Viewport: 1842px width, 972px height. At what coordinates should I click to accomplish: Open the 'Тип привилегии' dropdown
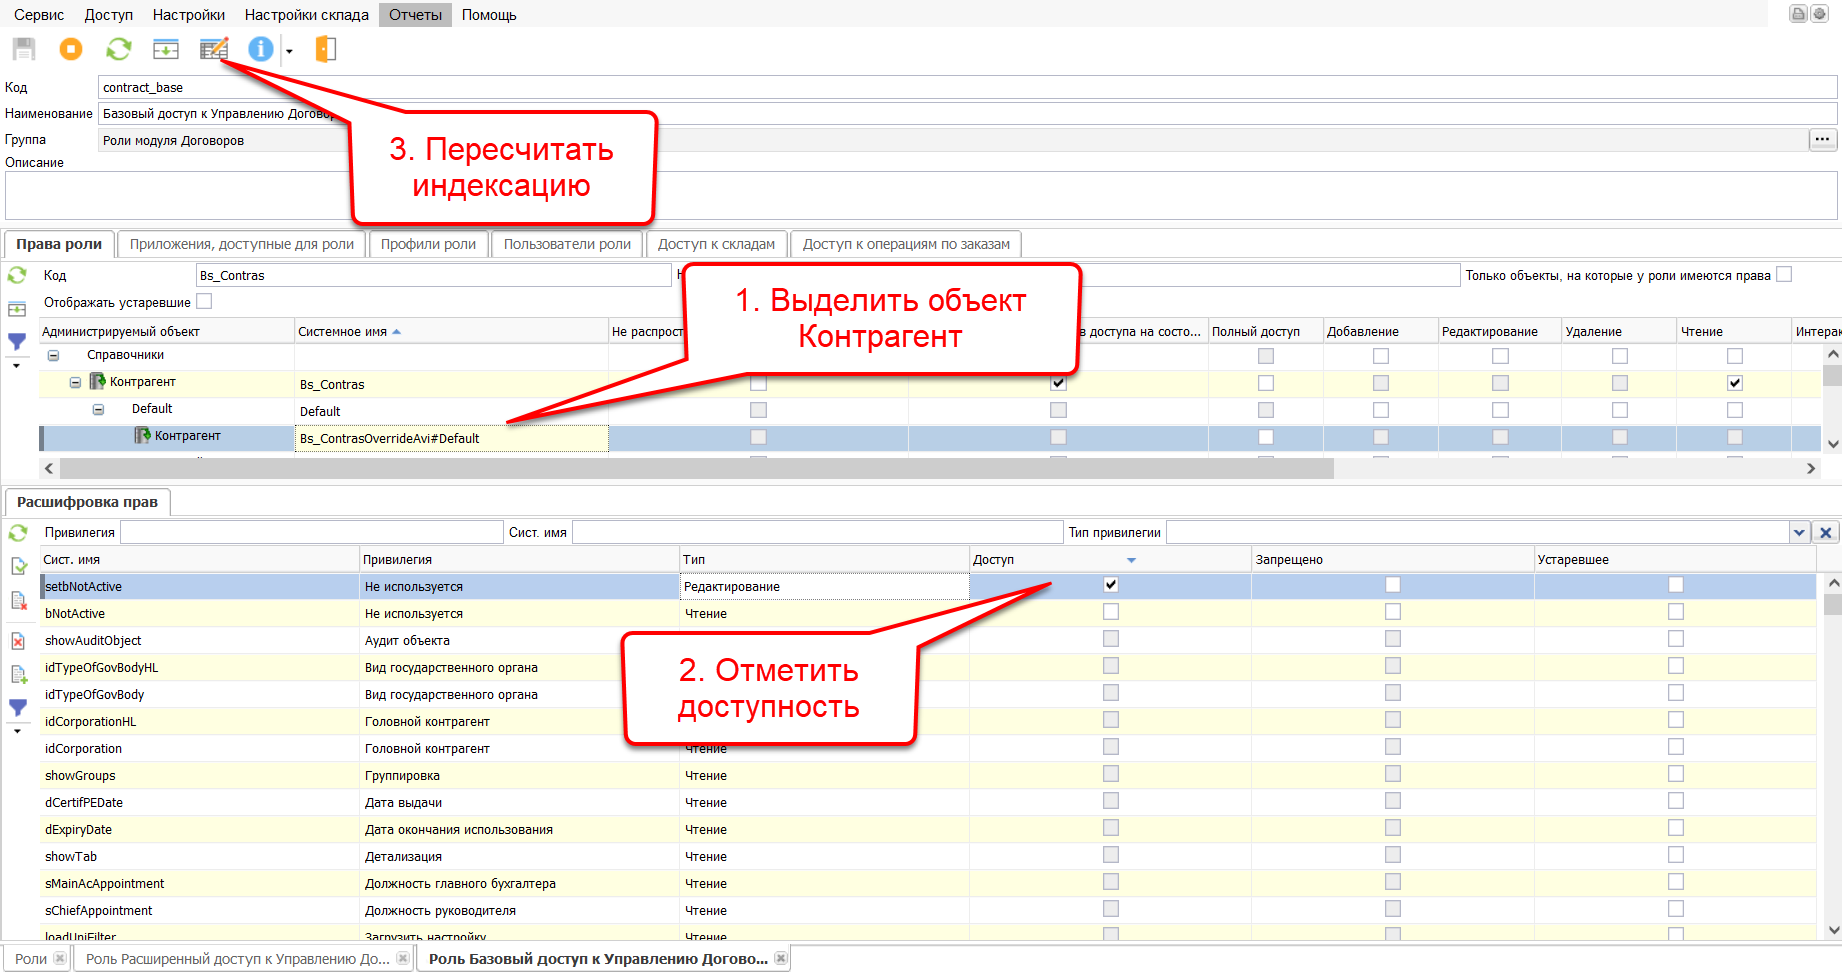click(x=1799, y=533)
